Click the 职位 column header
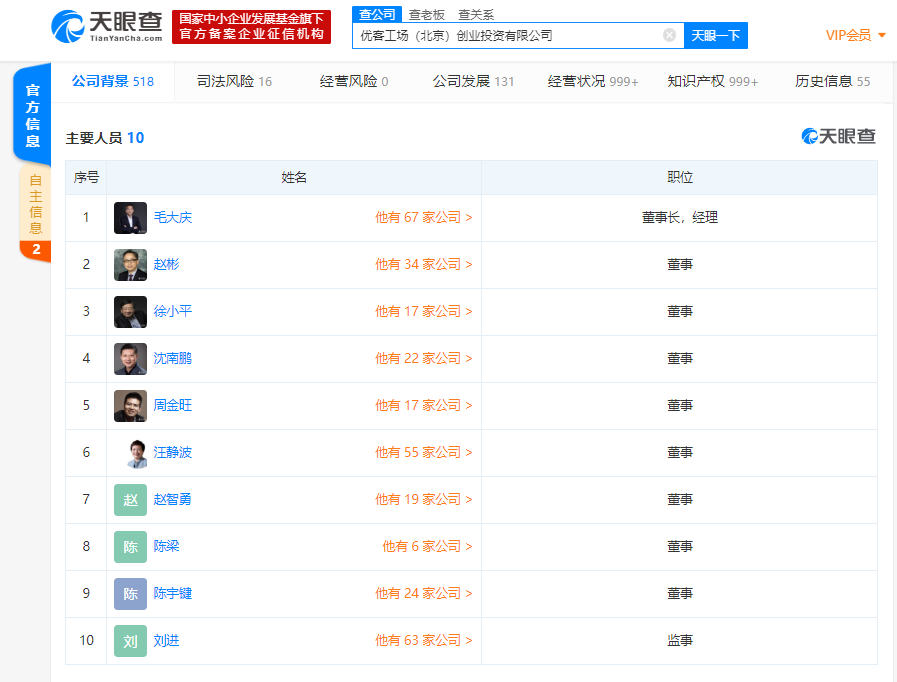This screenshot has height=682, width=897. [x=680, y=177]
